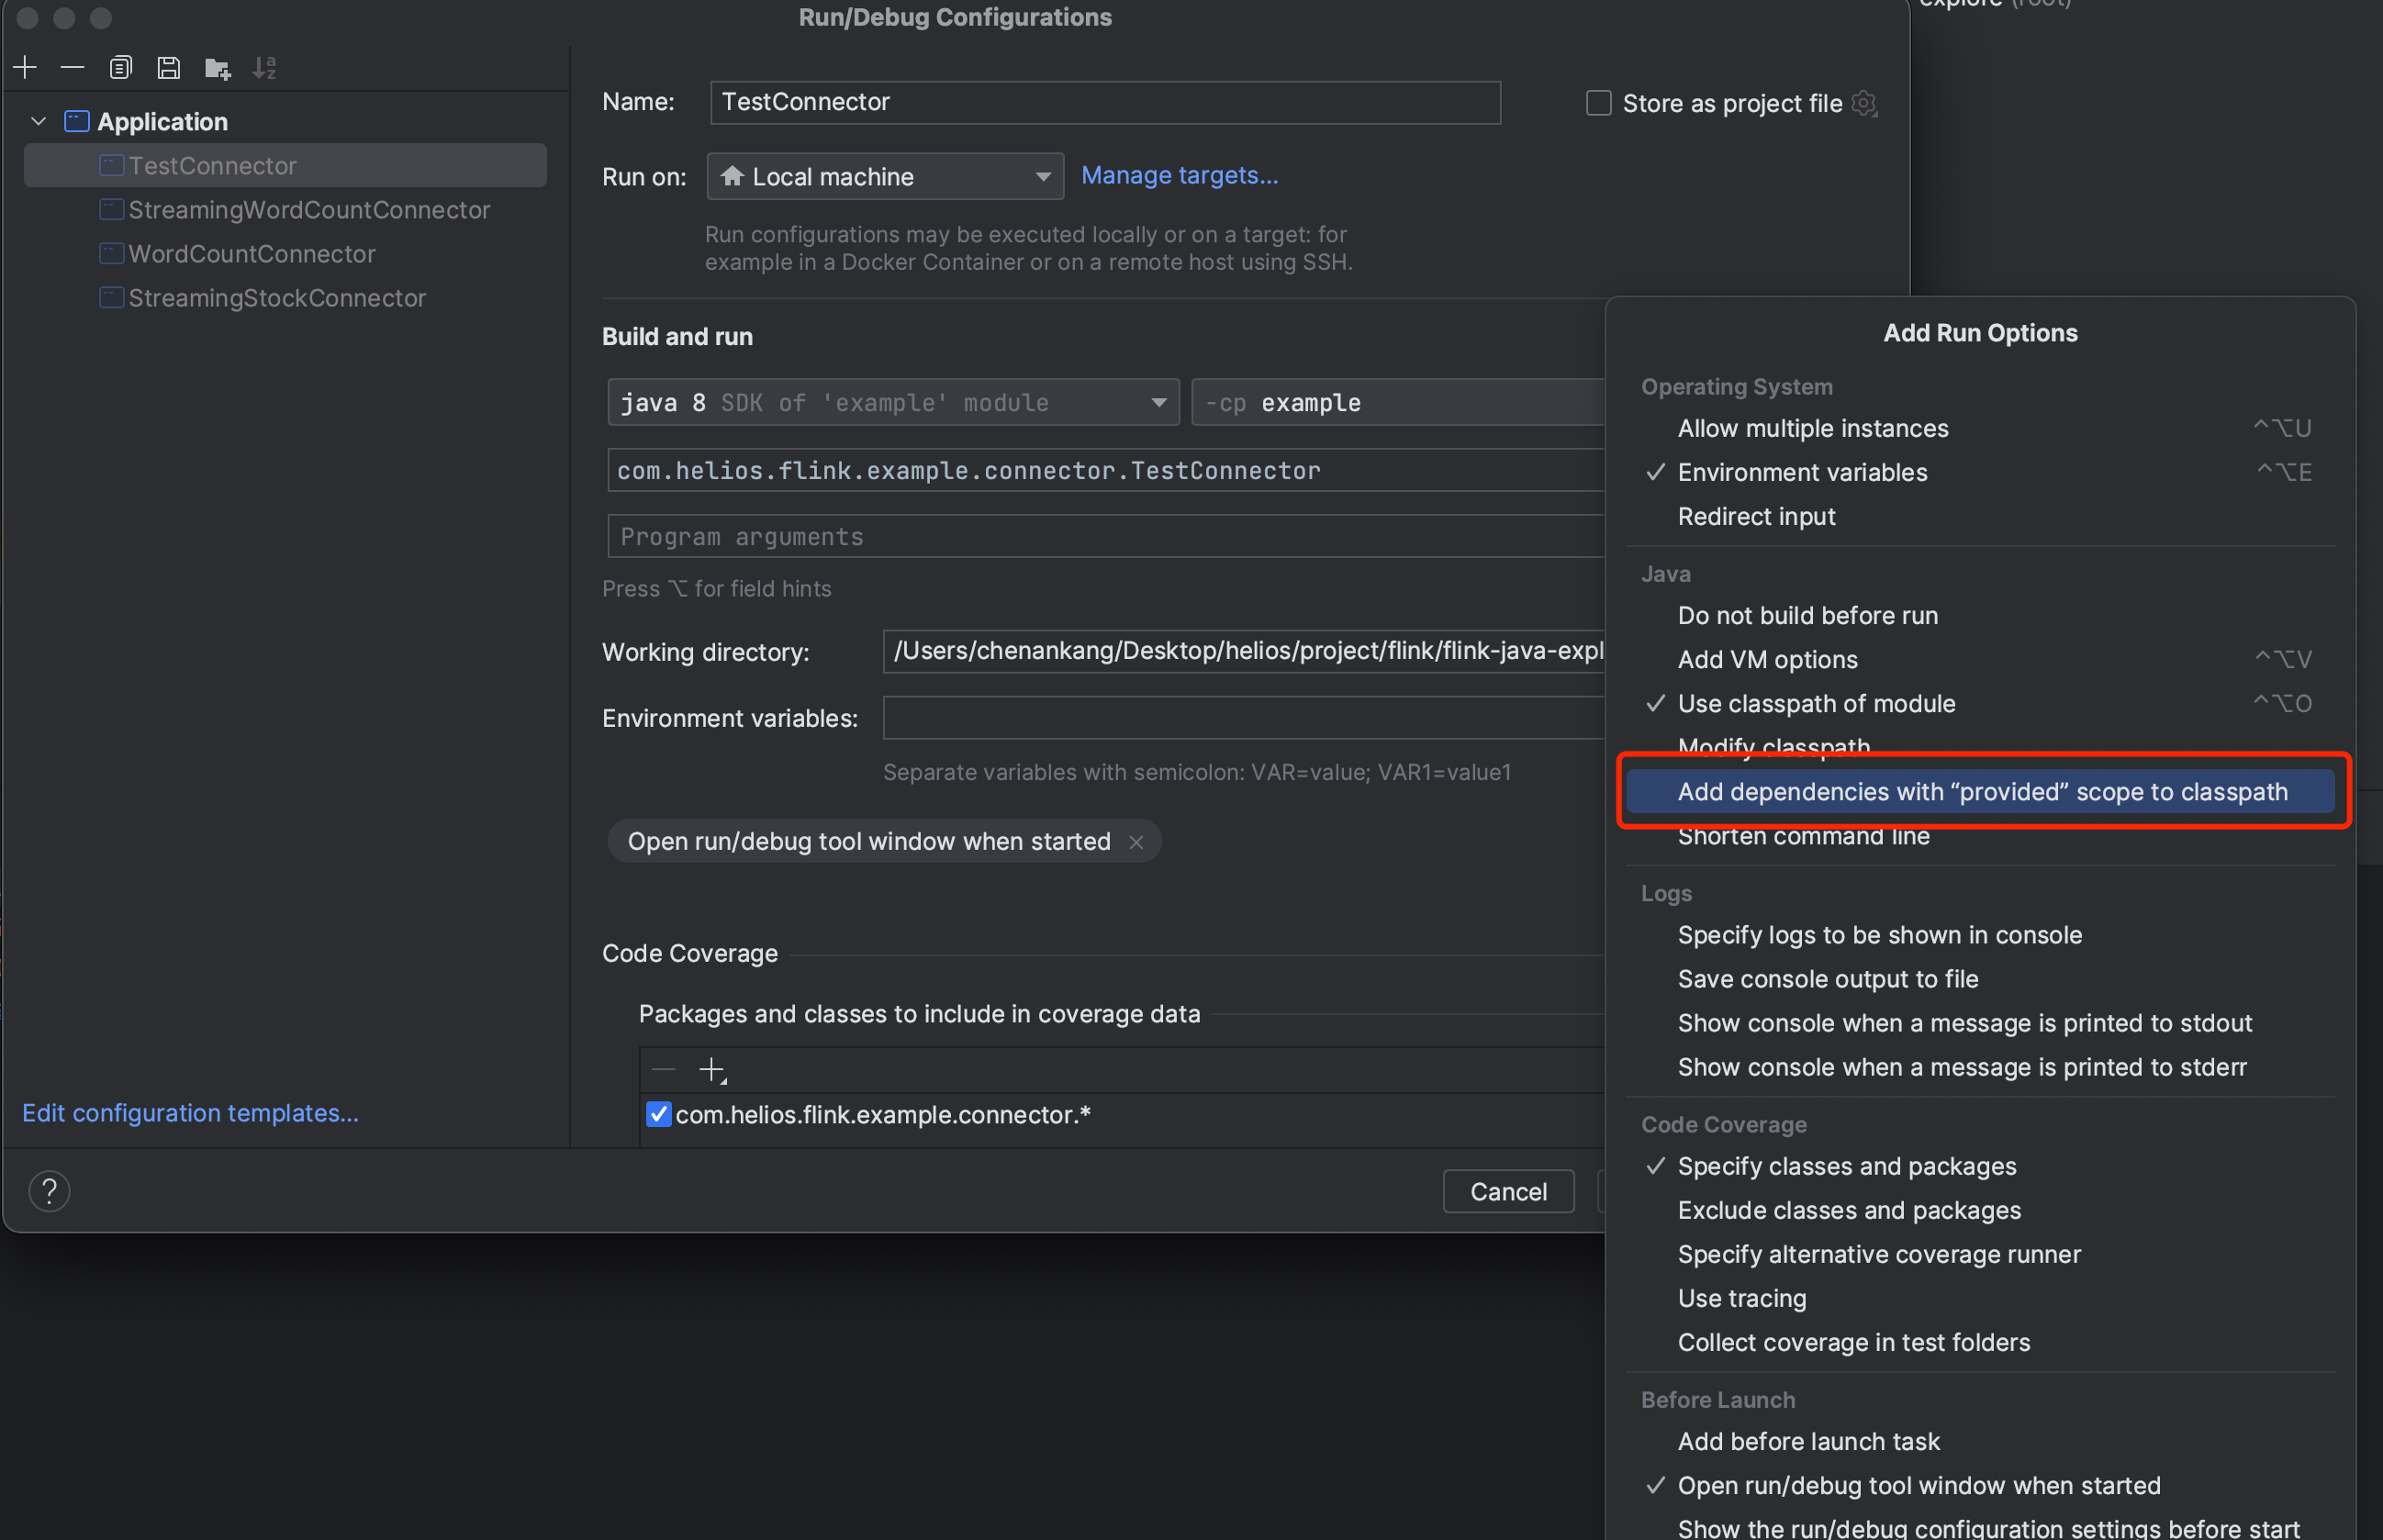Enable Store as project file checkbox

click(x=1598, y=103)
